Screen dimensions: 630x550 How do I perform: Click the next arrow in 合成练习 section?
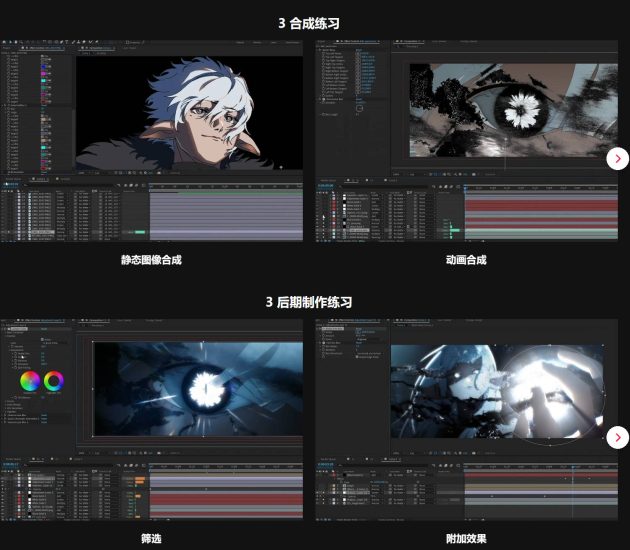[618, 158]
